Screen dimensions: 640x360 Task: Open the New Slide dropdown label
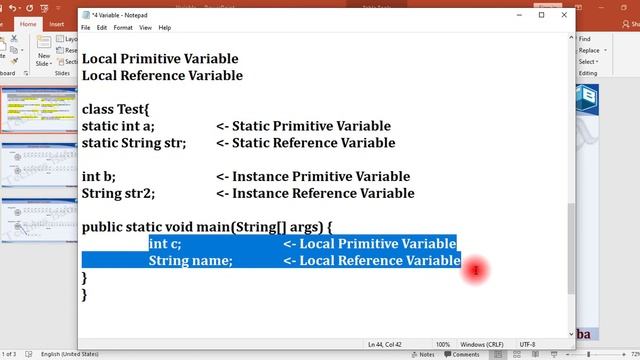pyautogui.click(x=44, y=60)
